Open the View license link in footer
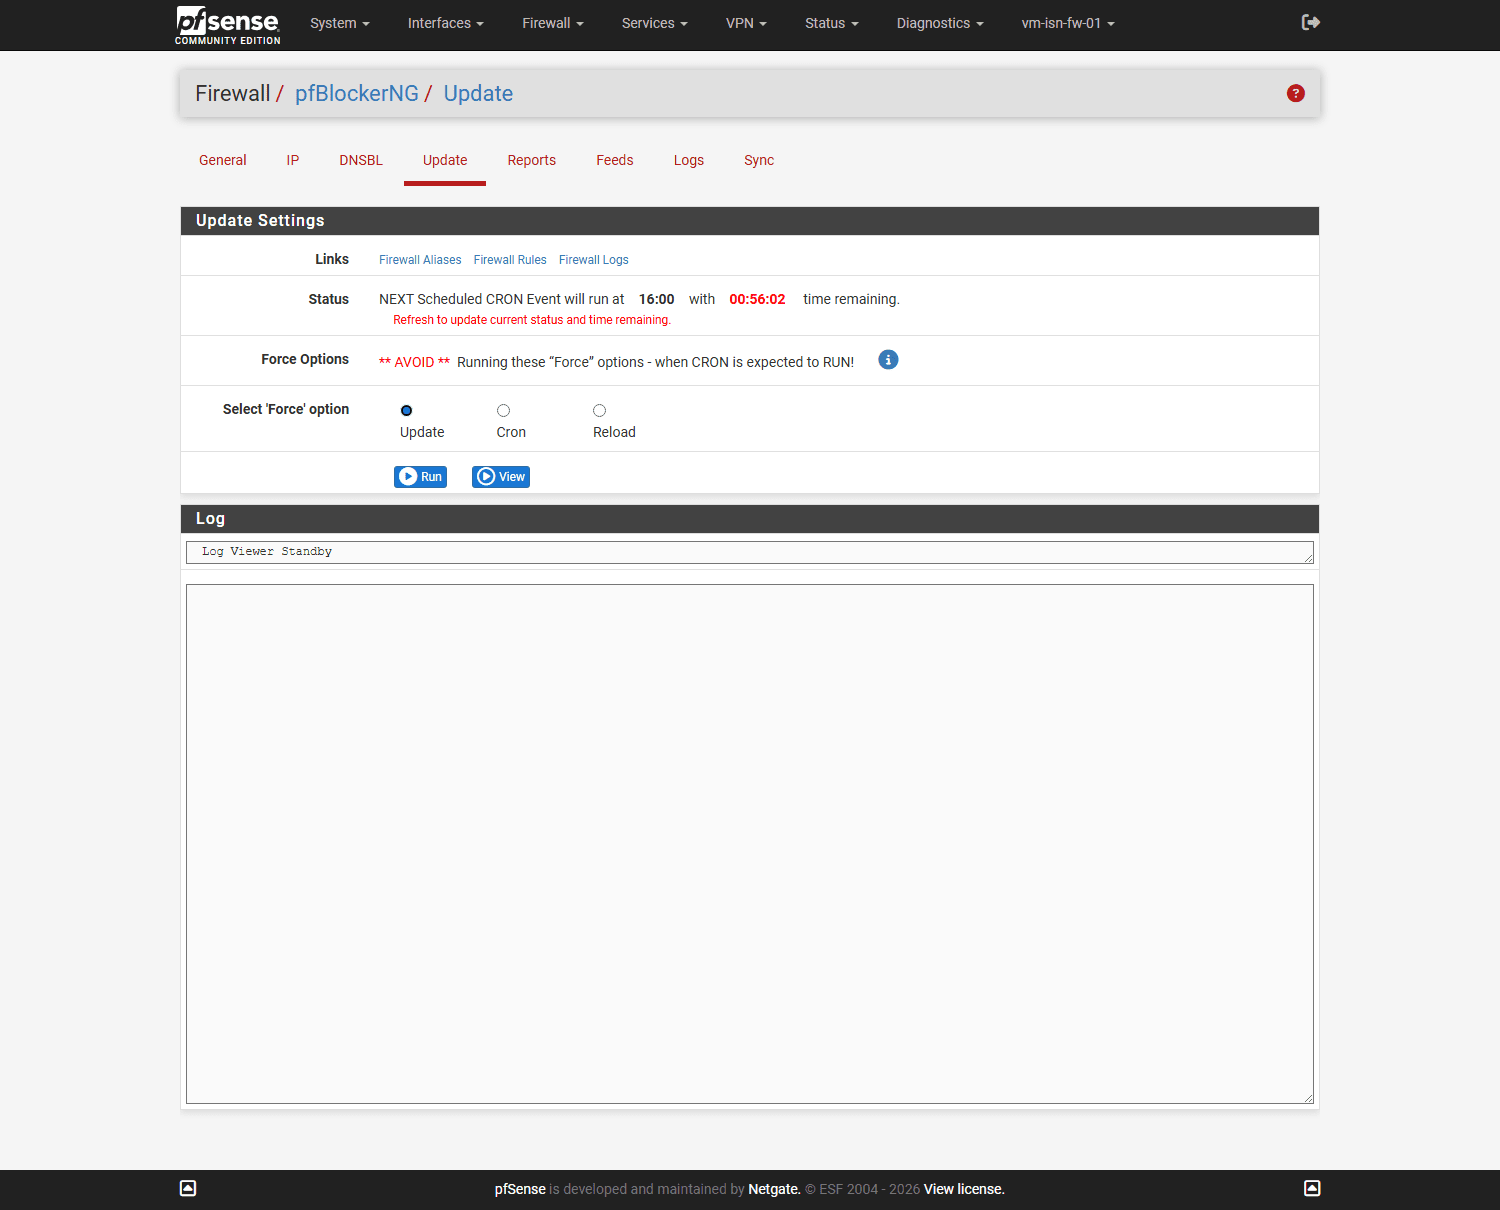Viewport: 1500px width, 1210px height. [964, 1189]
